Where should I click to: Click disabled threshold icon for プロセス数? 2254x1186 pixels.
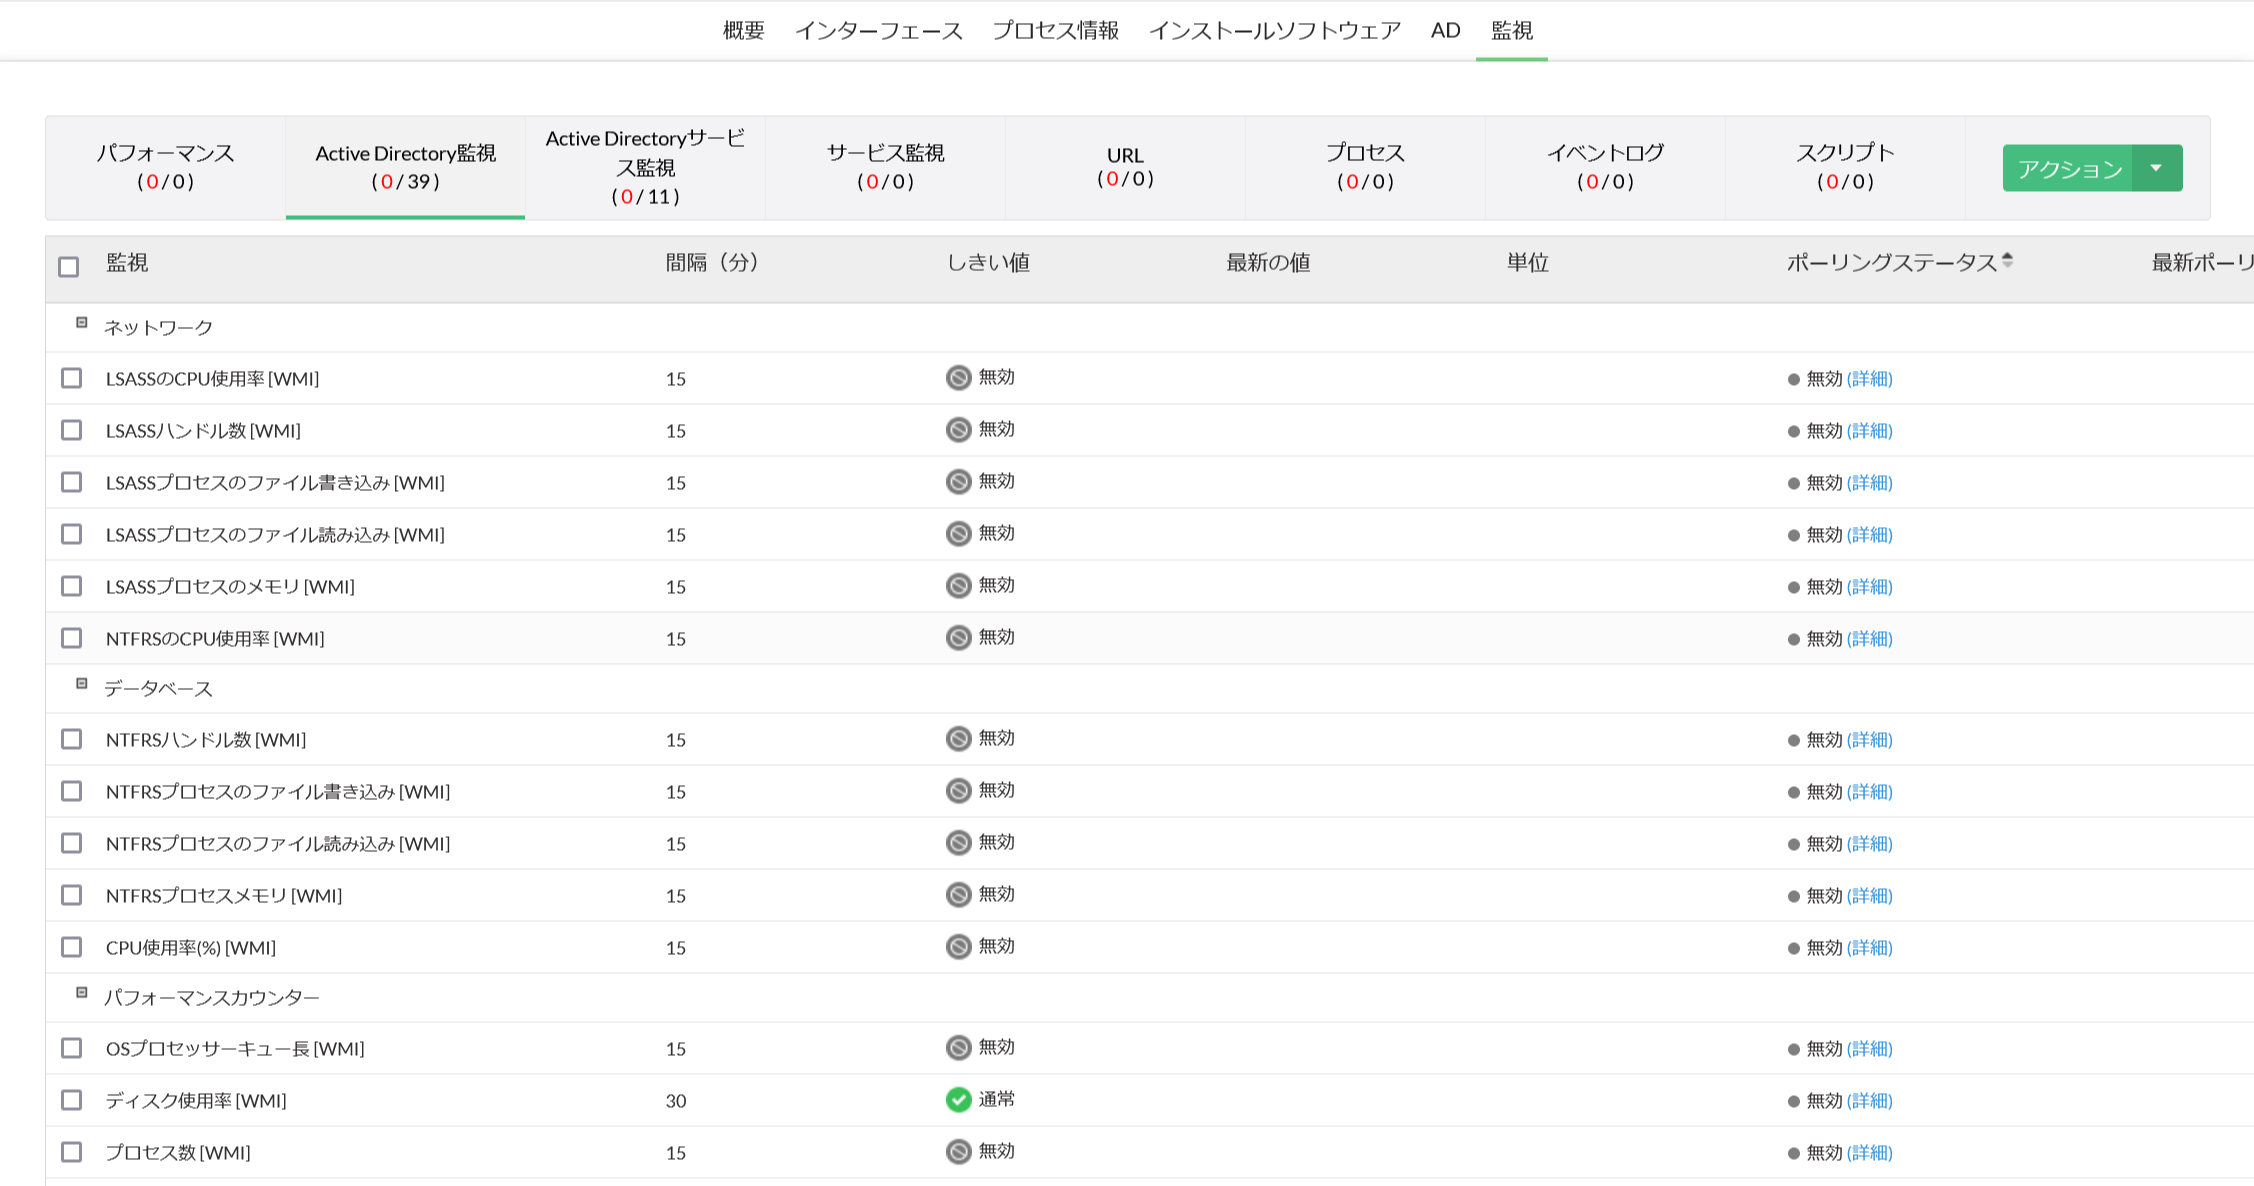click(x=958, y=1152)
